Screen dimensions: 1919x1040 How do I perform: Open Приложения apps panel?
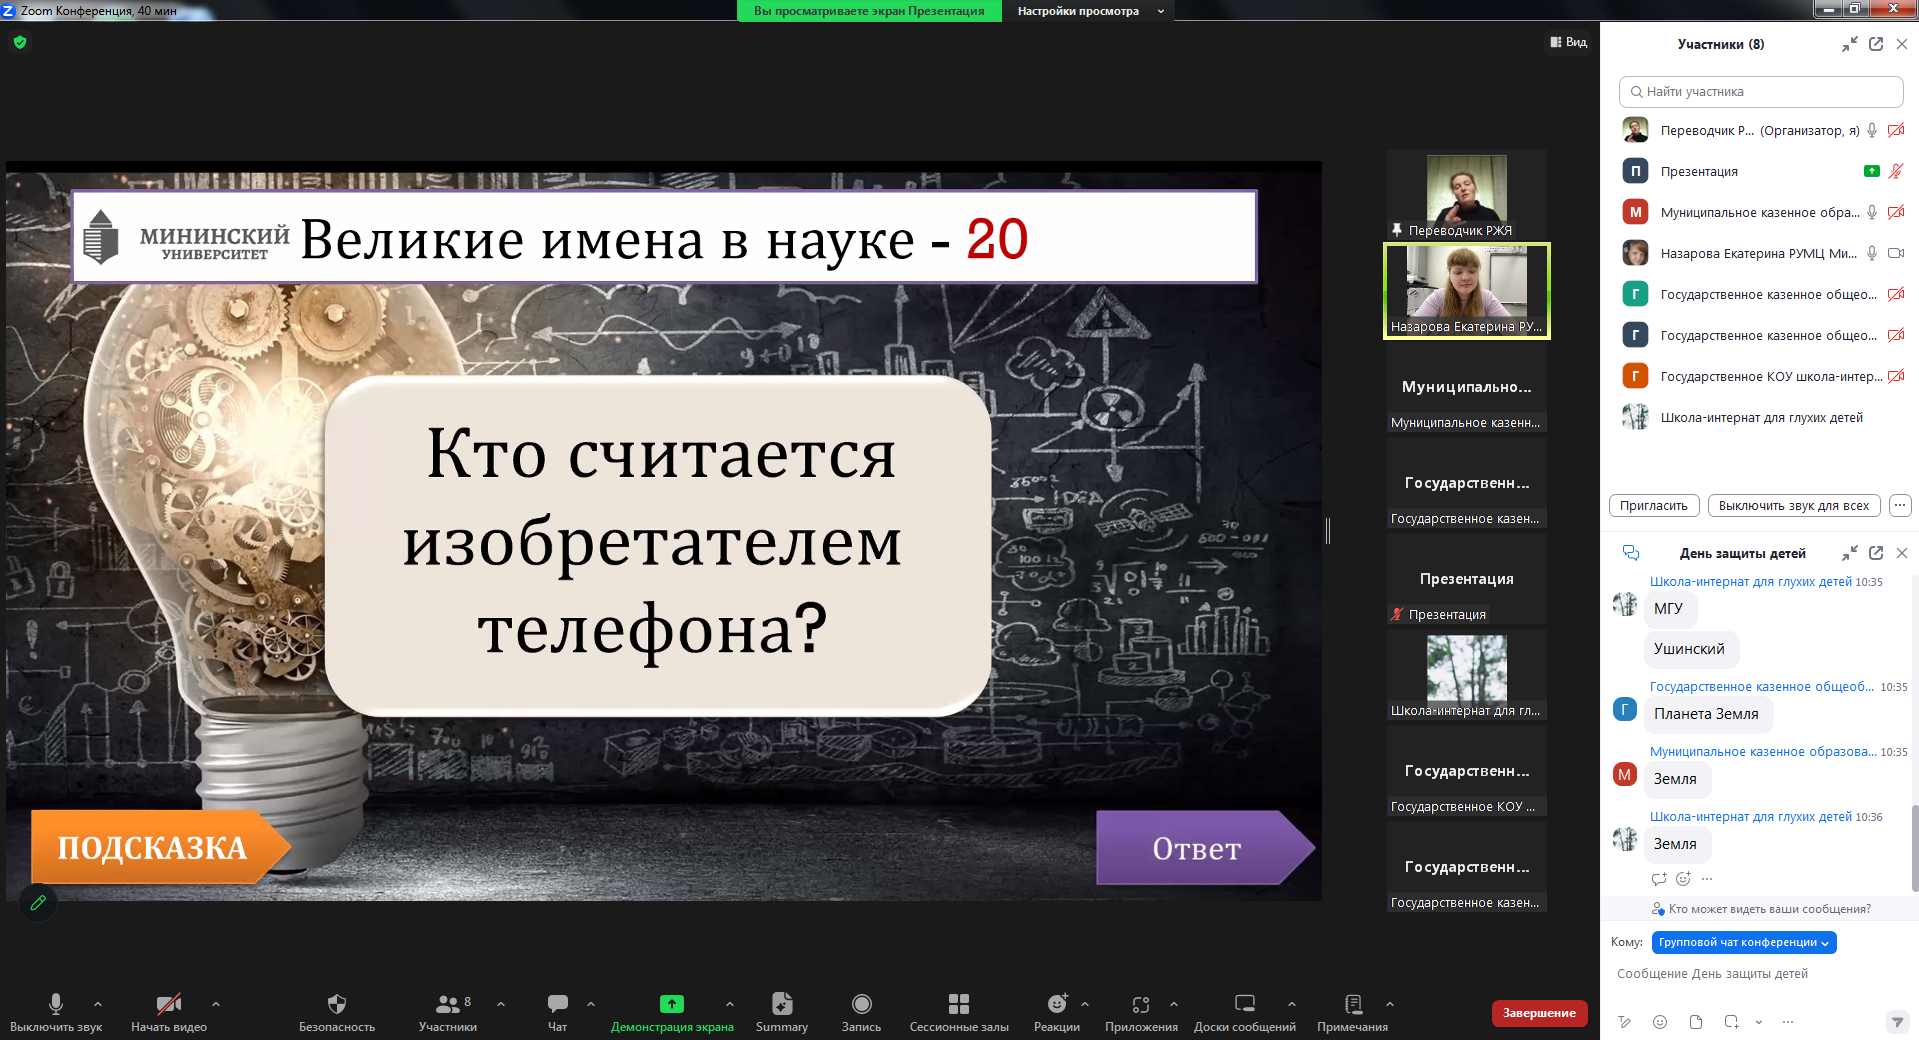(x=1141, y=1012)
